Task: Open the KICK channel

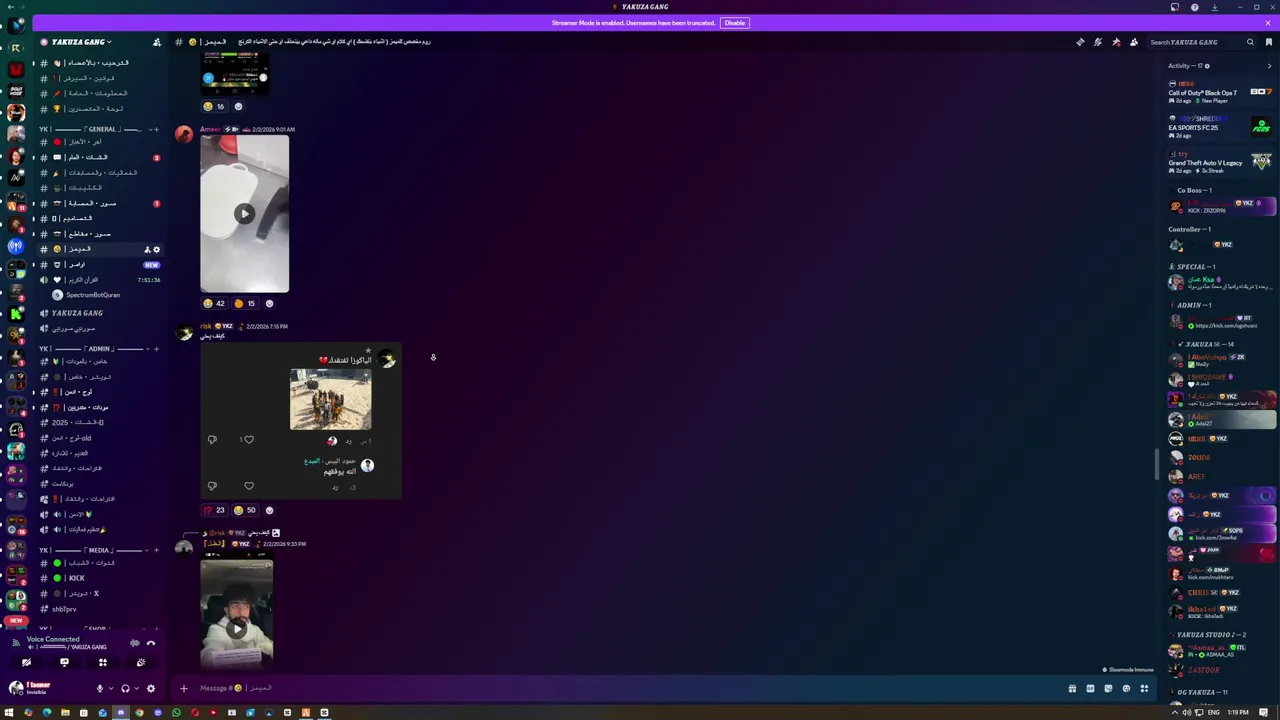Action: (x=100, y=578)
